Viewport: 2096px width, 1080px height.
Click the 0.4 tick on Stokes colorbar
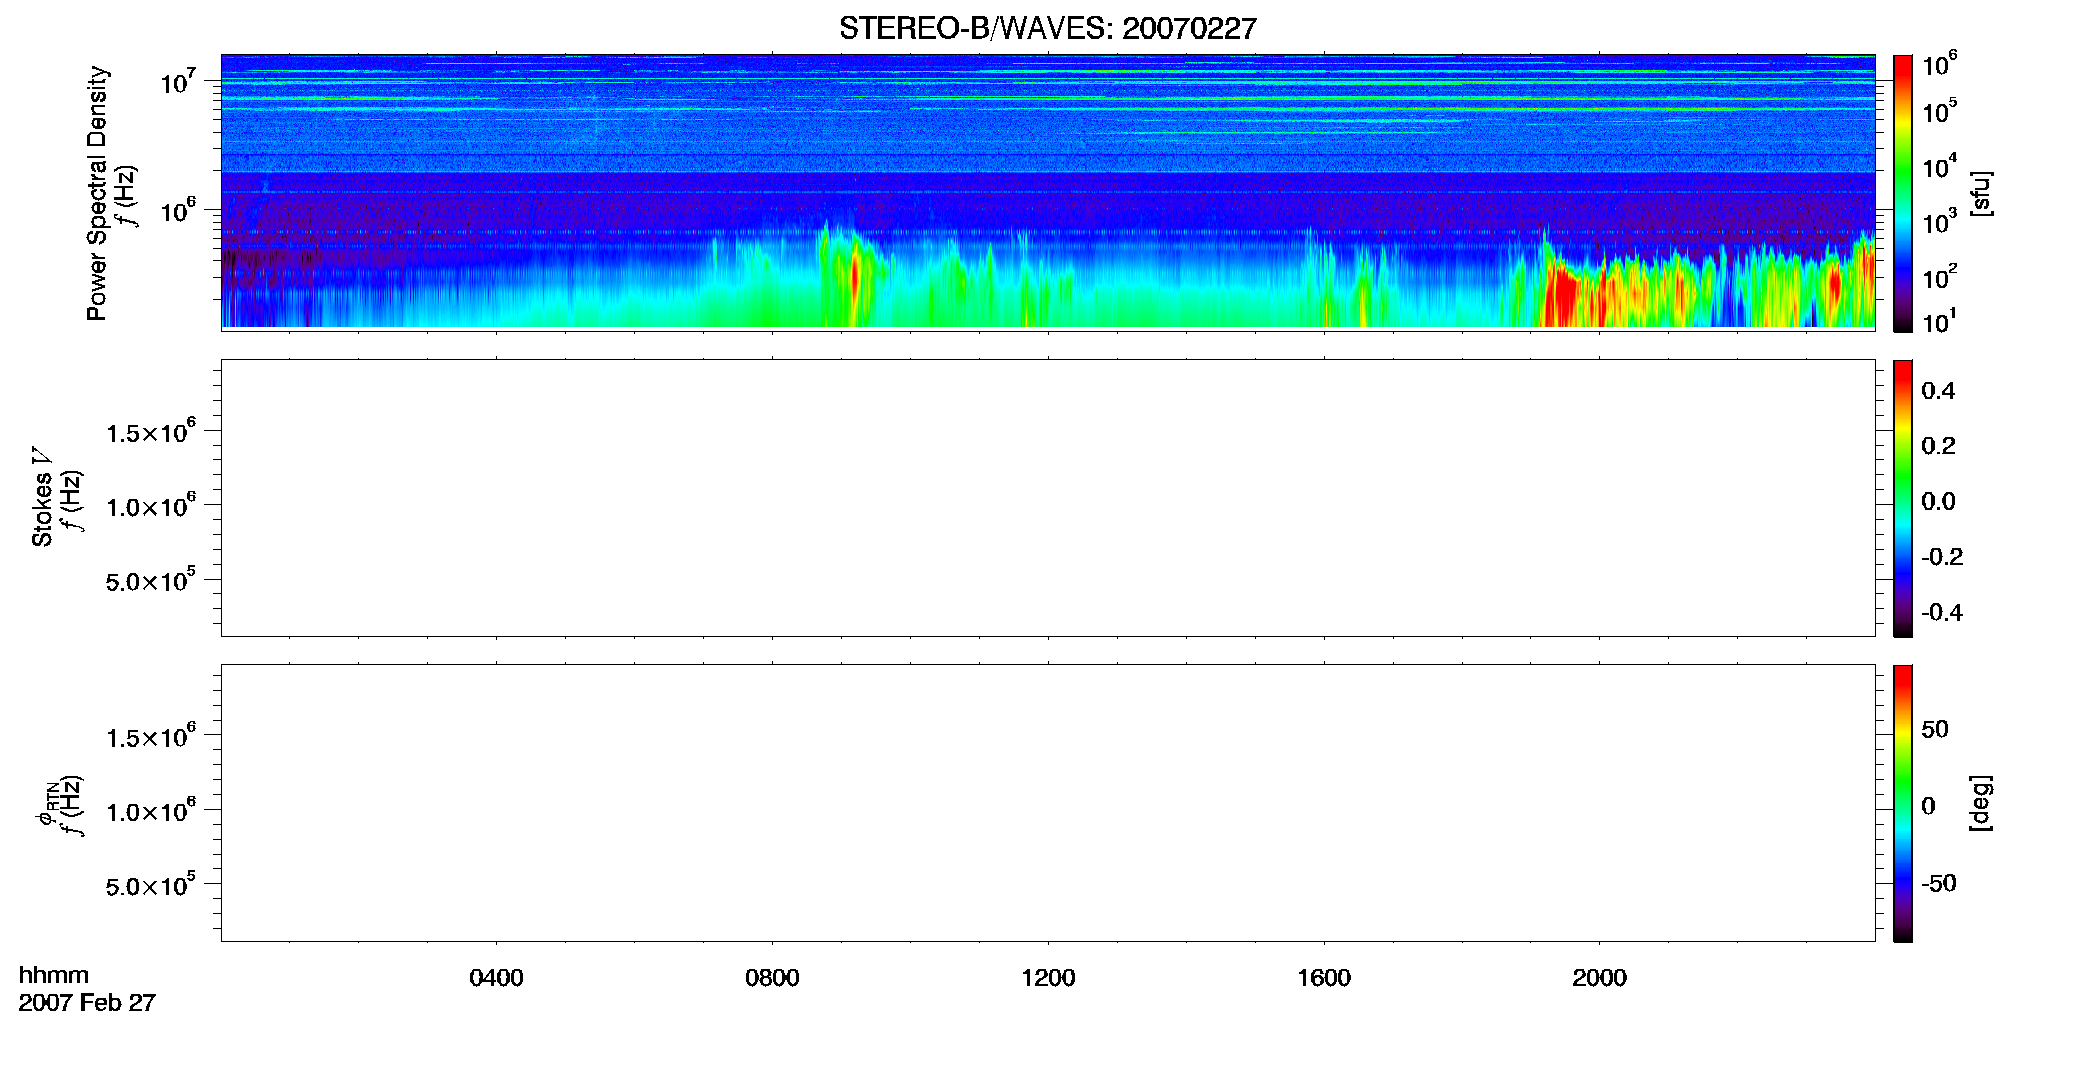[x=1938, y=391]
